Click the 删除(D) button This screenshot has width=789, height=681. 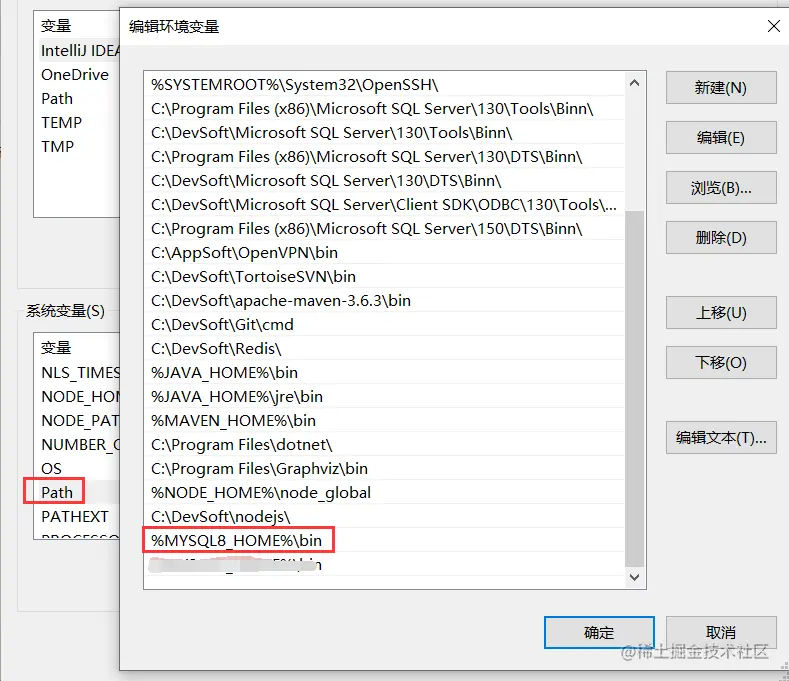coord(721,238)
